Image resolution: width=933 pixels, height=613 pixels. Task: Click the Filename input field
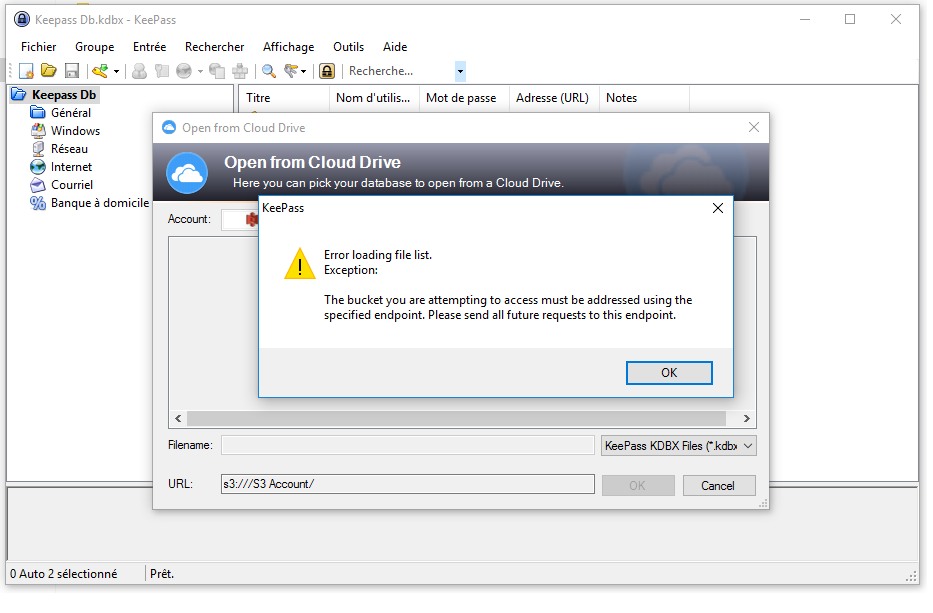[408, 445]
